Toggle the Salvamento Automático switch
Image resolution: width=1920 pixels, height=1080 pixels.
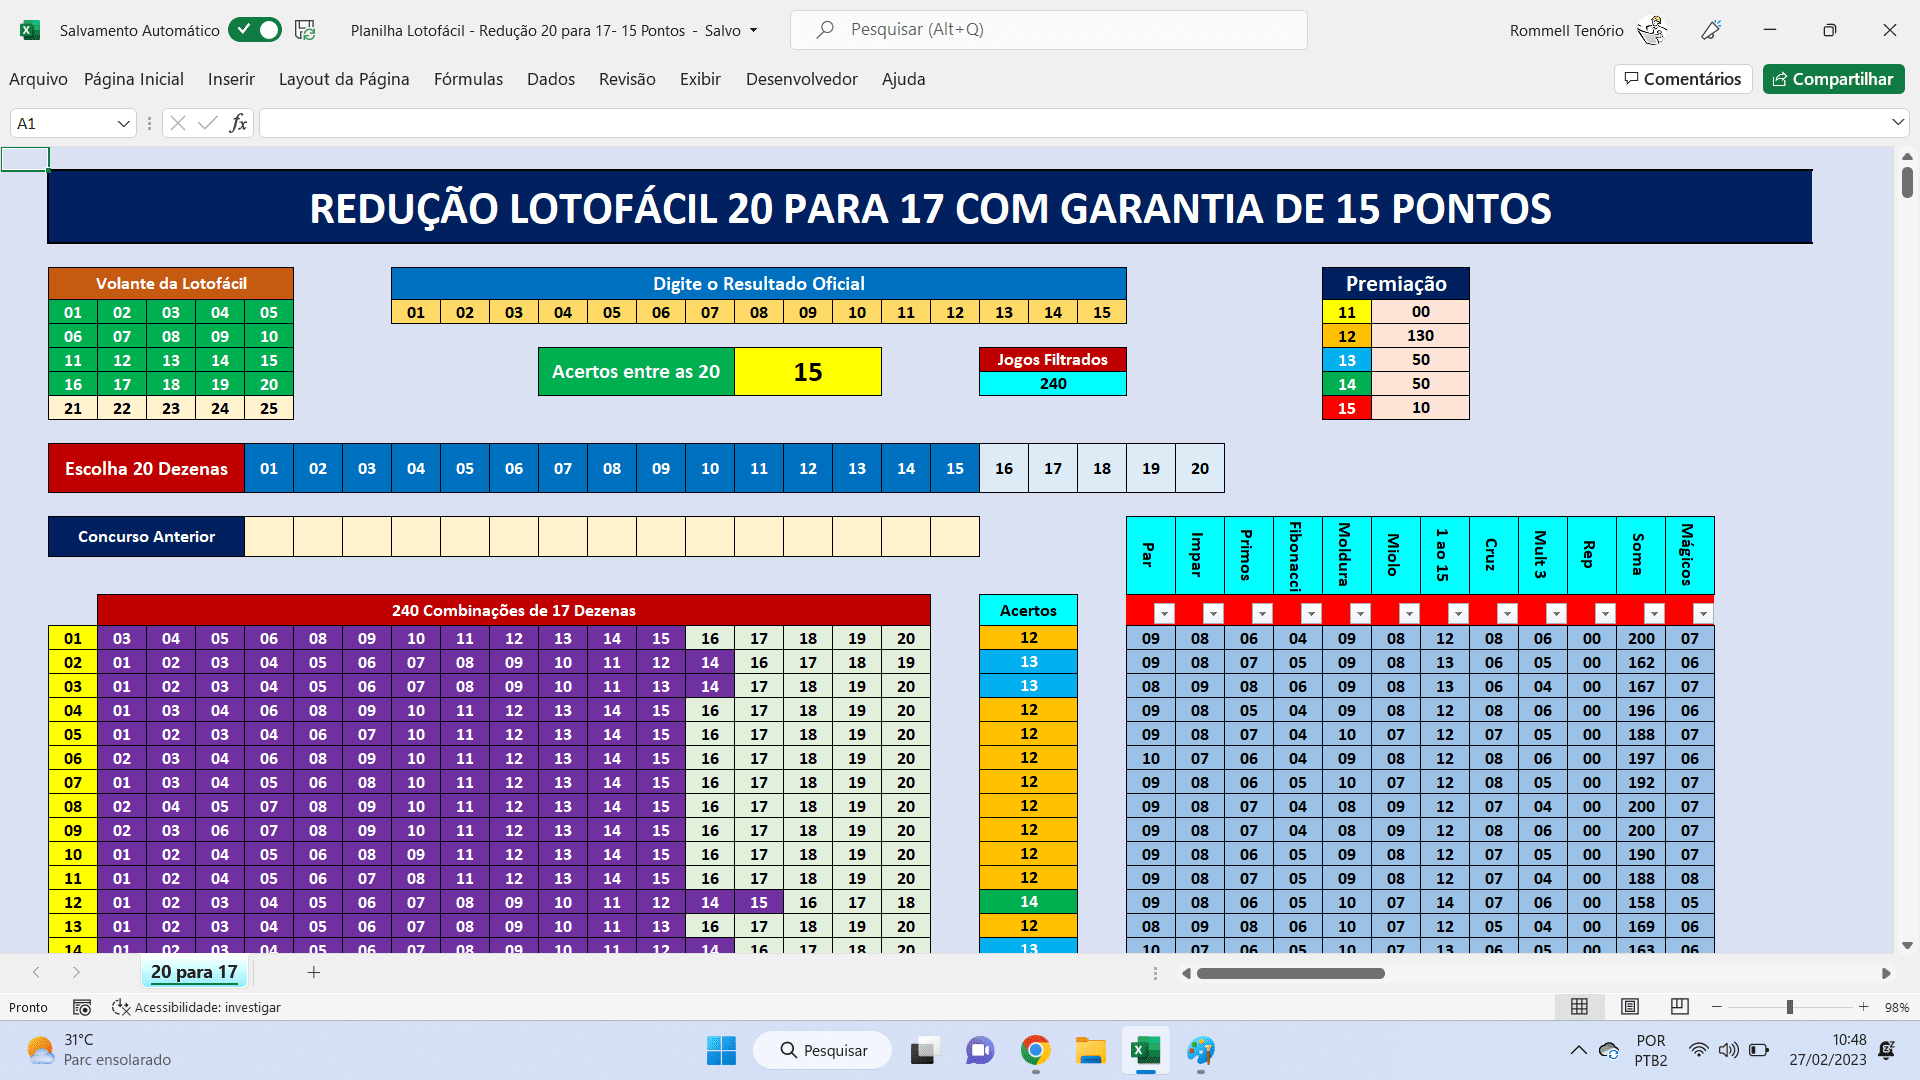pyautogui.click(x=255, y=30)
